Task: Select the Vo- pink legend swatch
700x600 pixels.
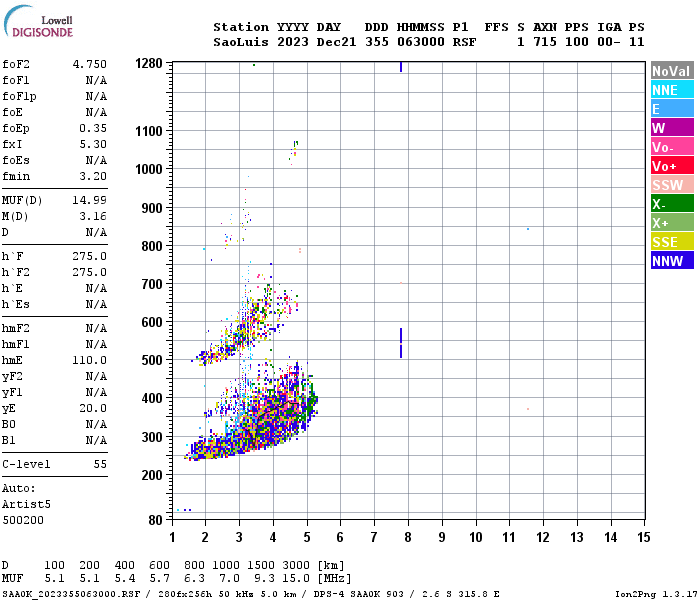Action: pyautogui.click(x=672, y=147)
